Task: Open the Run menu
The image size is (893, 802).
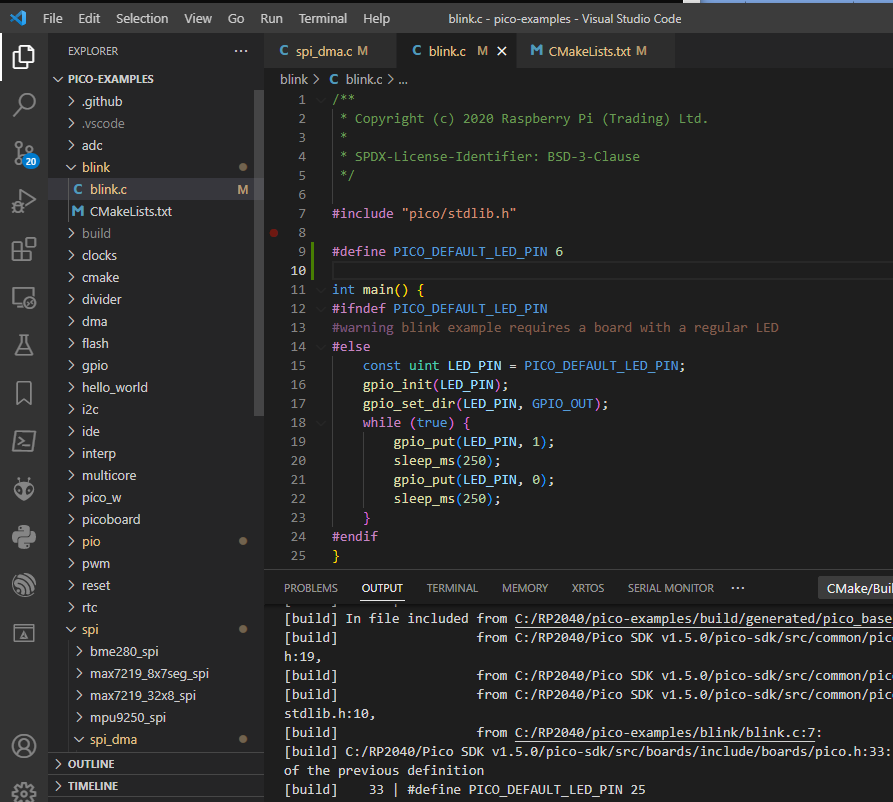Action: (x=272, y=19)
